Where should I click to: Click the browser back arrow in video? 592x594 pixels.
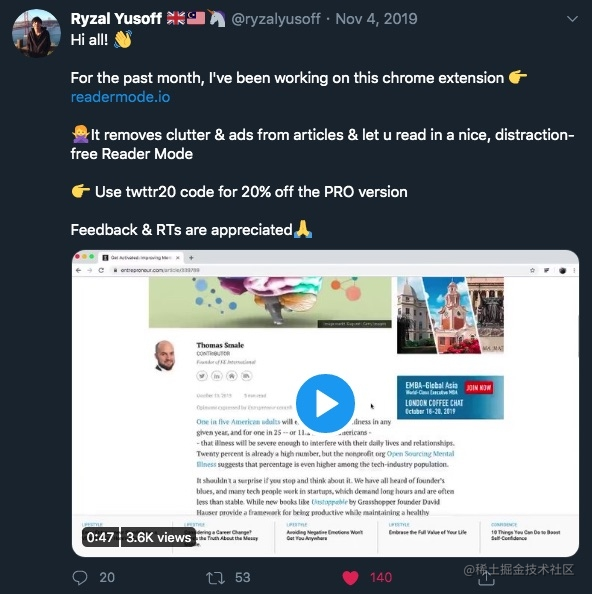pyautogui.click(x=78, y=270)
